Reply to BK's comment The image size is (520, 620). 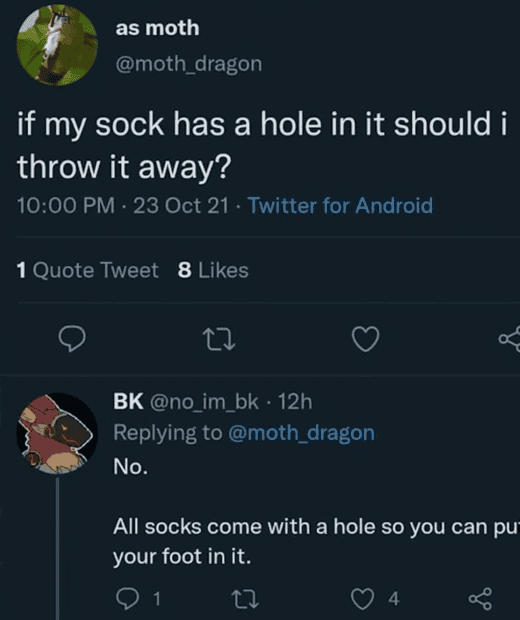127,599
